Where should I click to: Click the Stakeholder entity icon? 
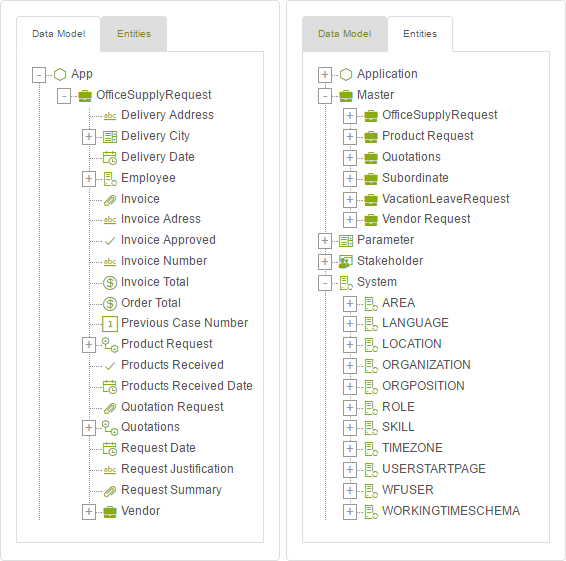(346, 262)
